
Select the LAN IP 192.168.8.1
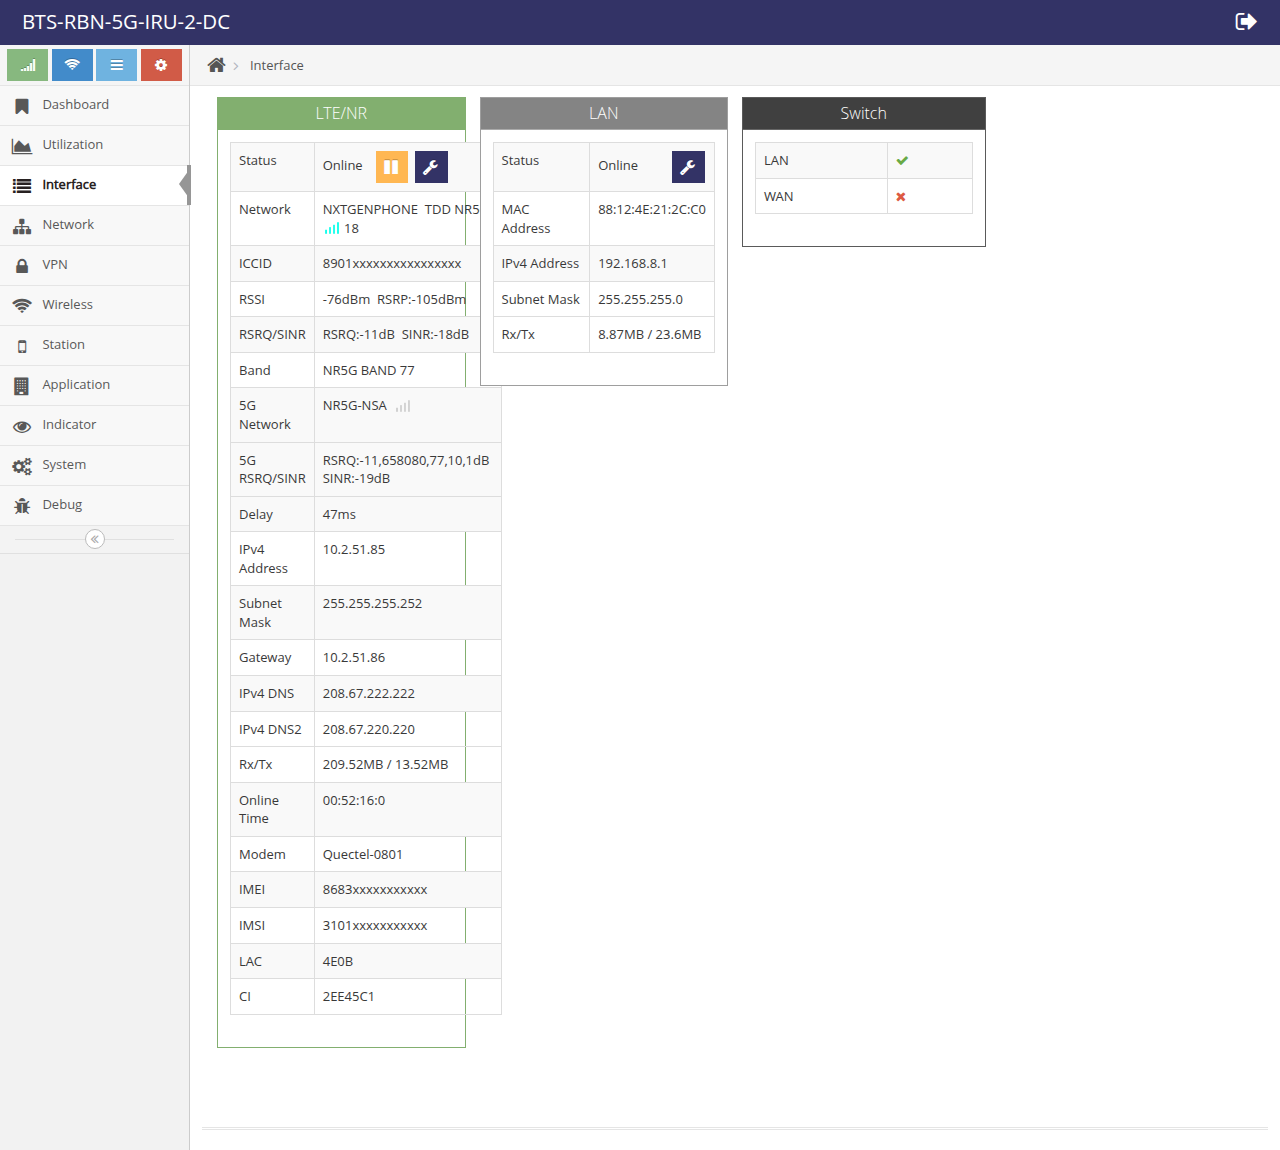pyautogui.click(x=633, y=264)
